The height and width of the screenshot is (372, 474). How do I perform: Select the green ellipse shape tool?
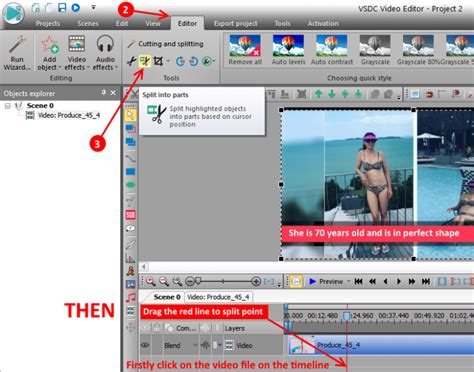(130, 185)
